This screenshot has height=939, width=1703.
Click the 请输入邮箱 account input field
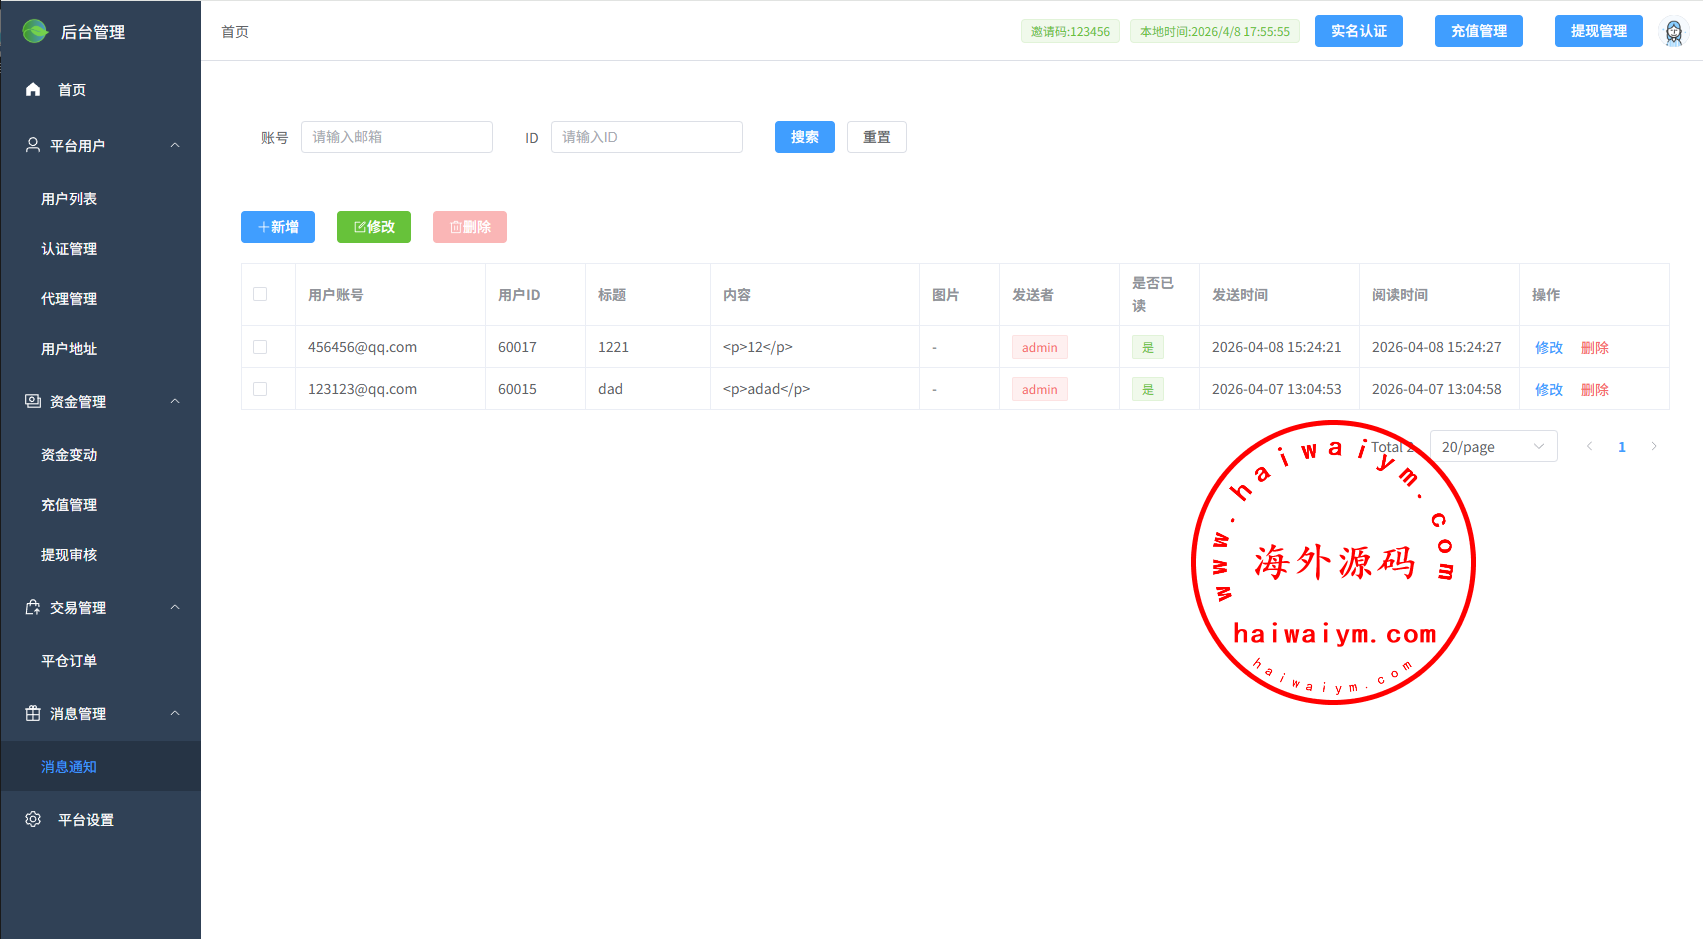[397, 137]
